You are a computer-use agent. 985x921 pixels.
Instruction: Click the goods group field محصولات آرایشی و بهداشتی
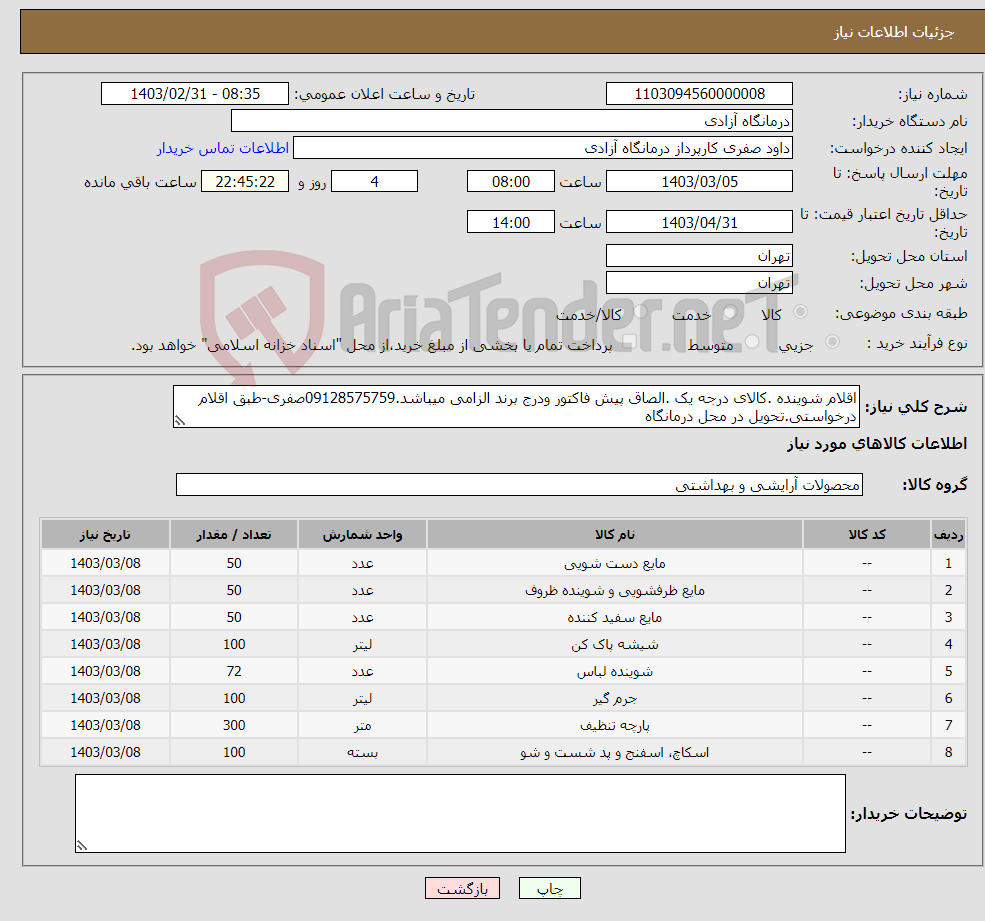tap(519, 484)
